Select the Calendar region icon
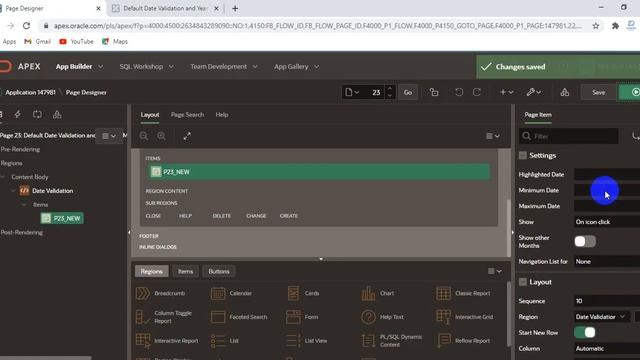The image size is (640, 360). pyautogui.click(x=218, y=293)
